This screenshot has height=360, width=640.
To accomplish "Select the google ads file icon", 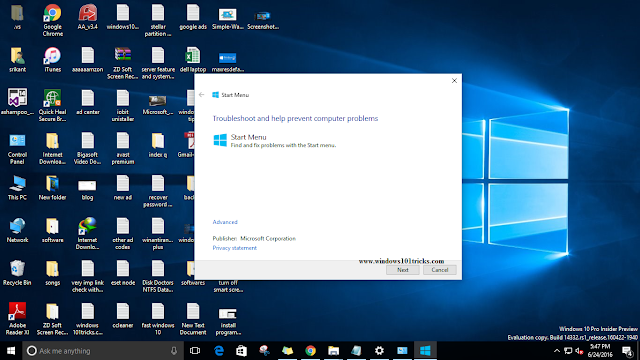I will 193,17.
